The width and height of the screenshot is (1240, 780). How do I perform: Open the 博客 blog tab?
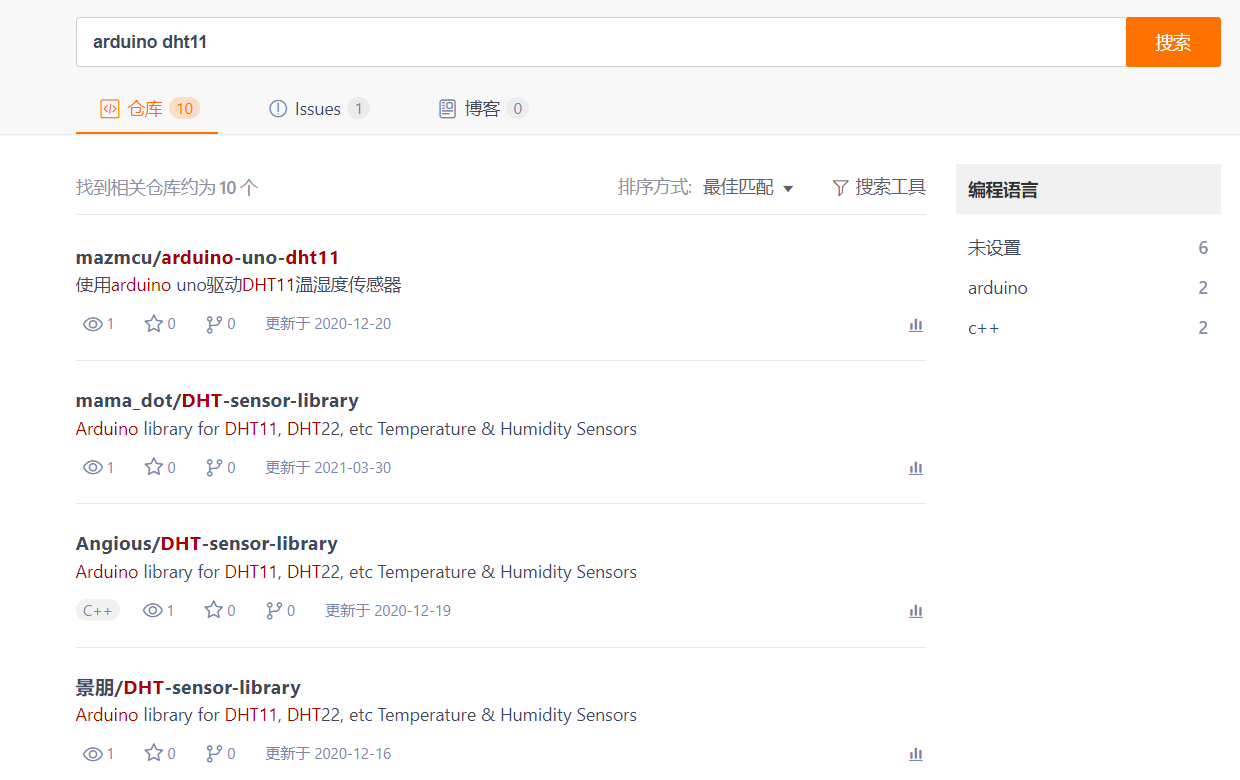[x=483, y=109]
